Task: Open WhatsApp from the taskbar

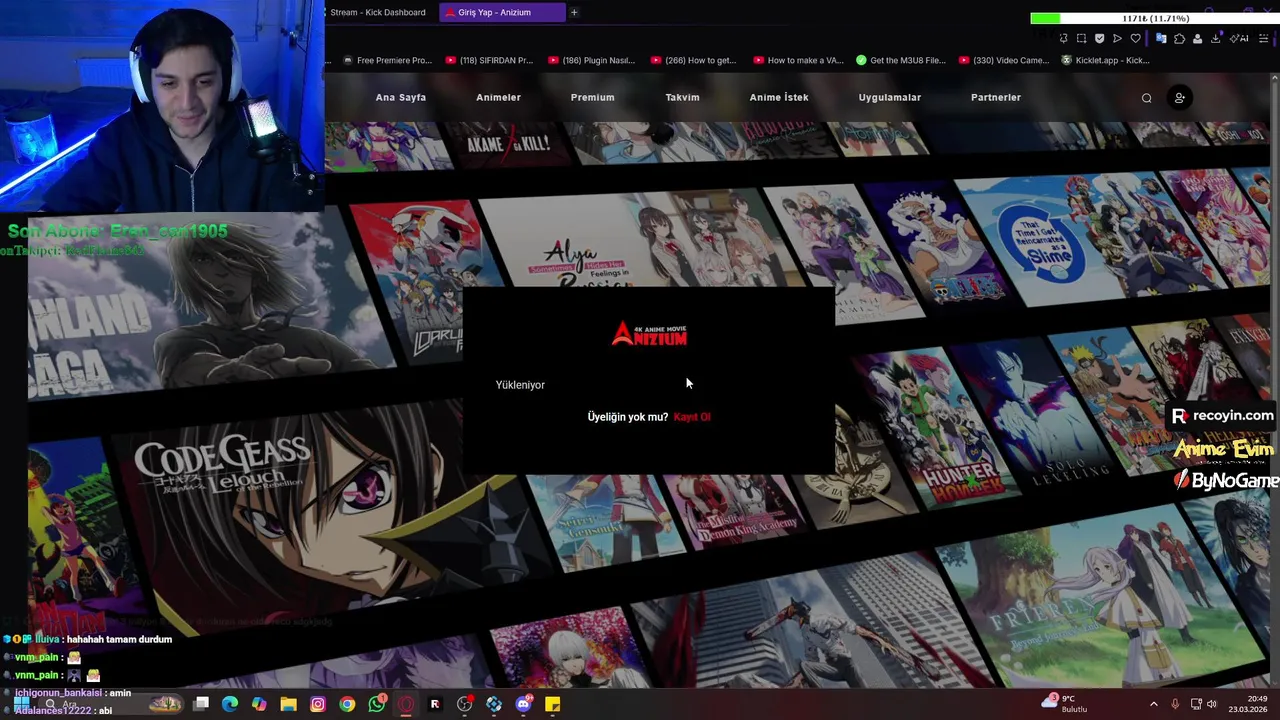Action: pos(376,704)
